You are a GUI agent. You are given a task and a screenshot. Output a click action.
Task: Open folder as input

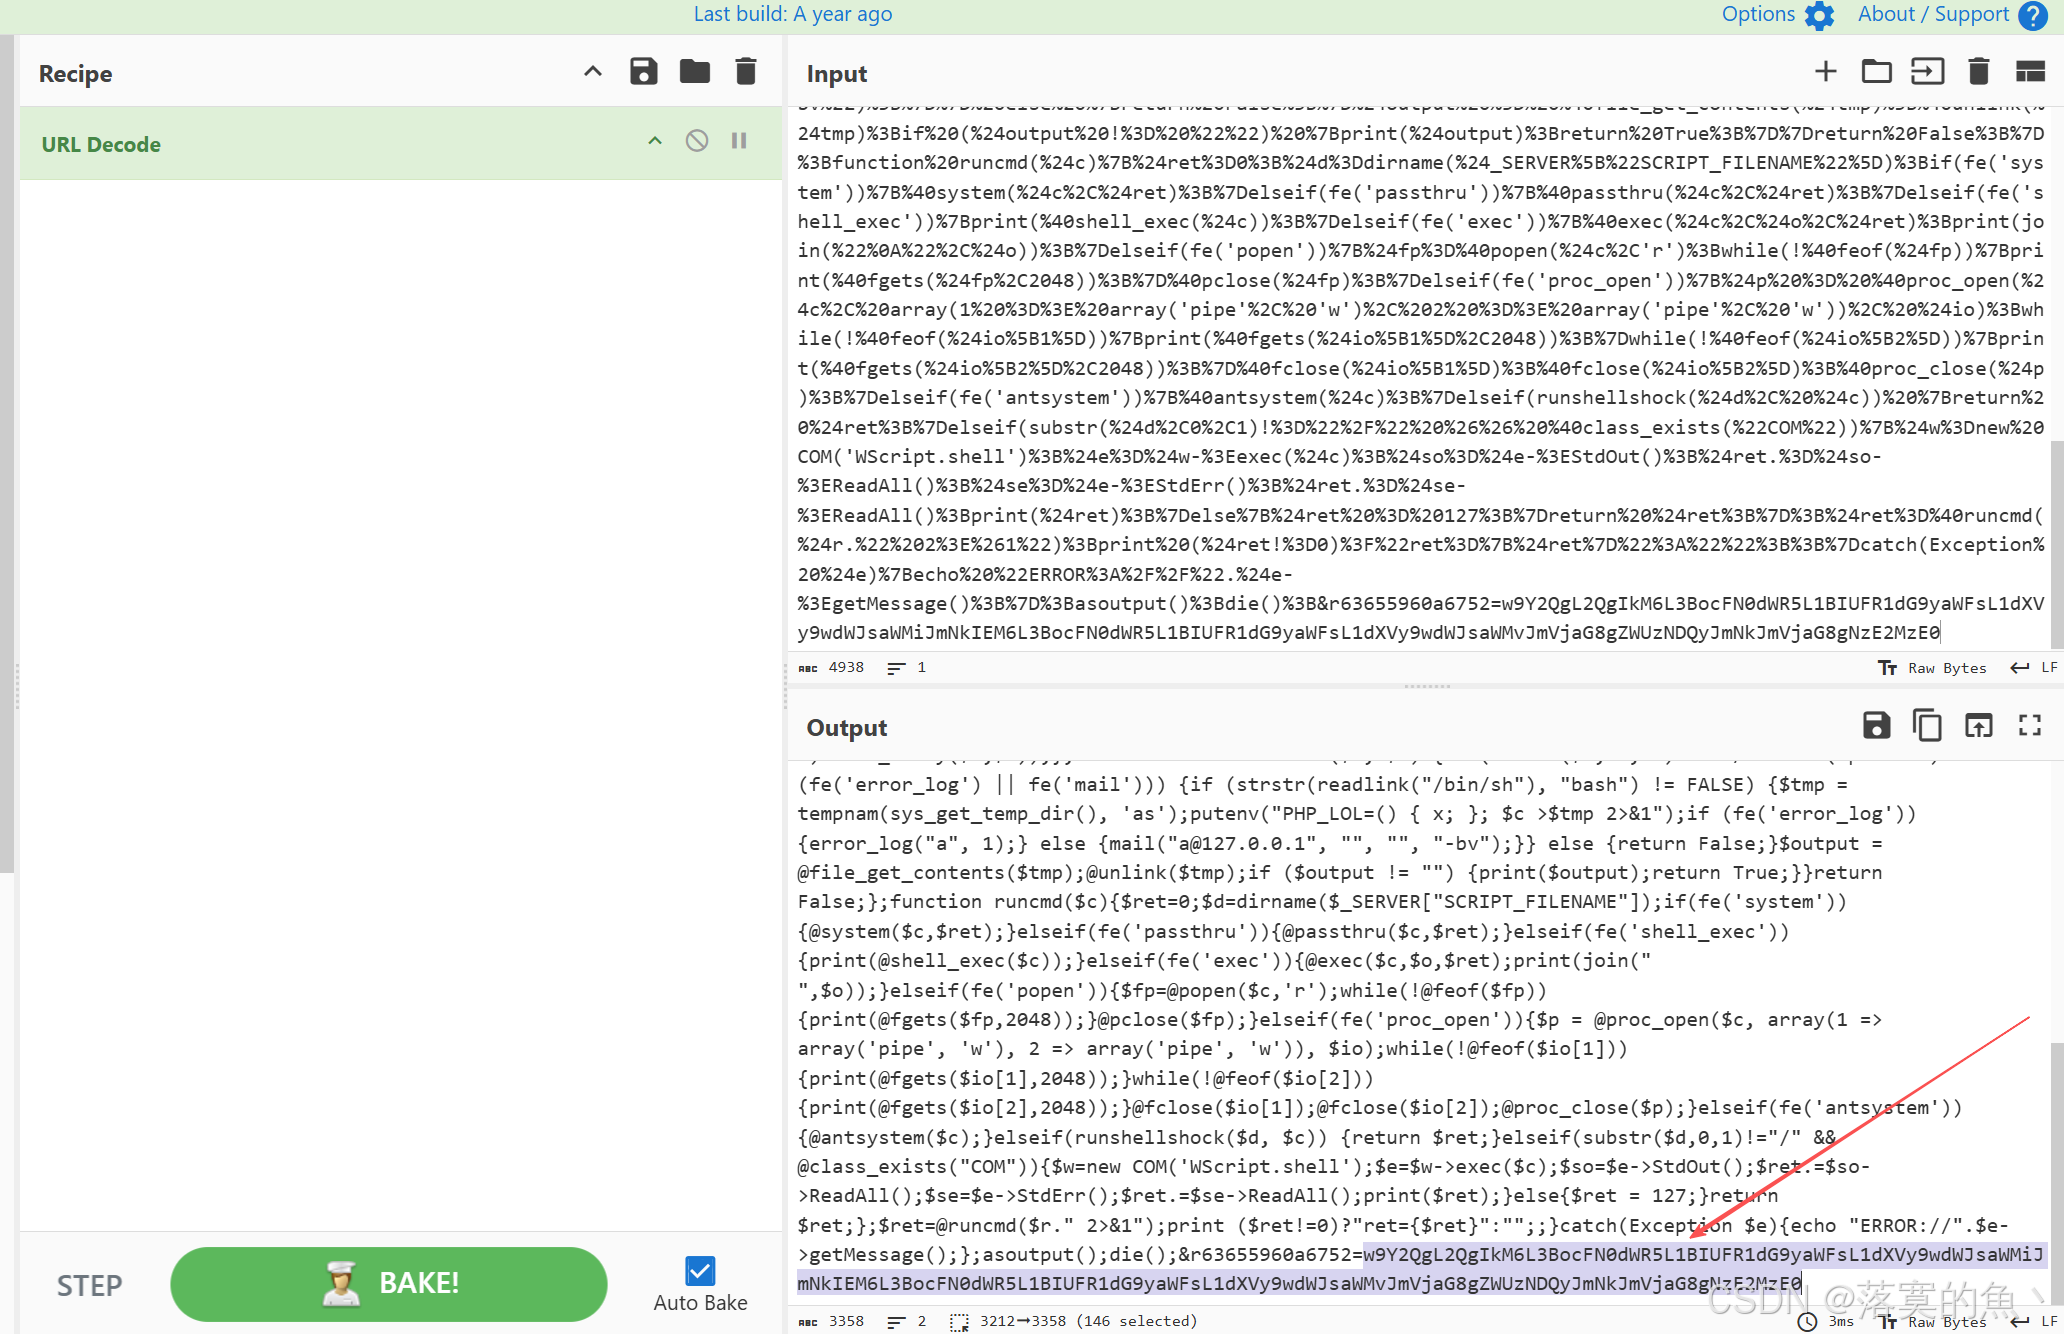pyautogui.click(x=1876, y=72)
